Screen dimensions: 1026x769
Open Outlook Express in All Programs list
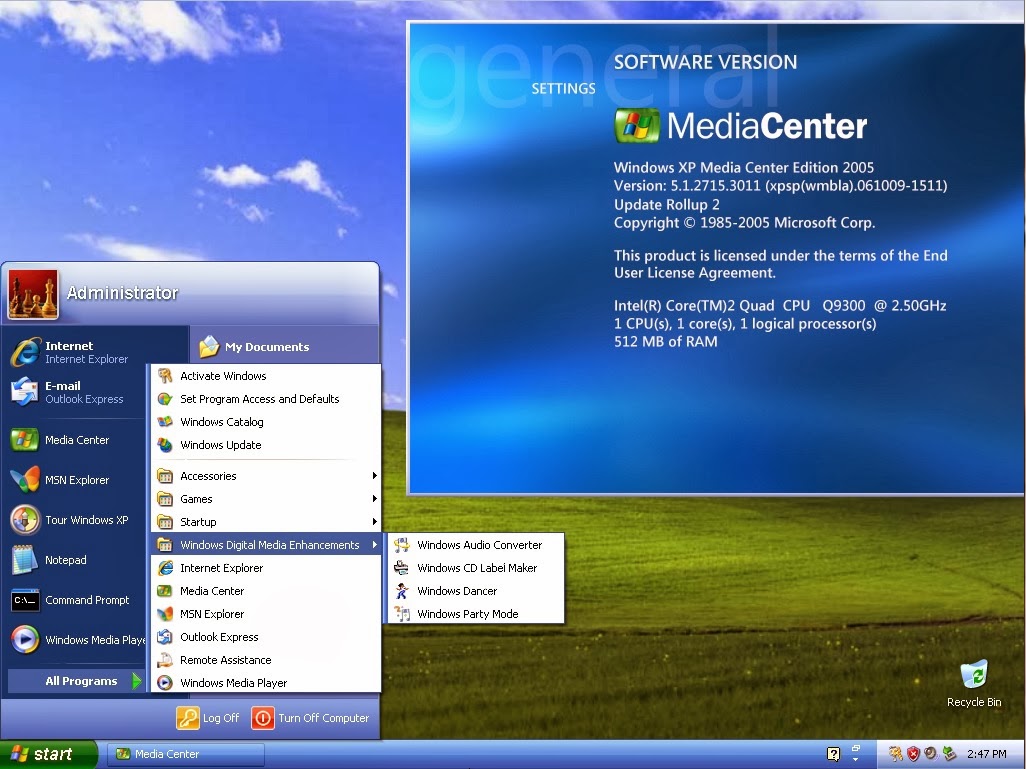coord(266,637)
